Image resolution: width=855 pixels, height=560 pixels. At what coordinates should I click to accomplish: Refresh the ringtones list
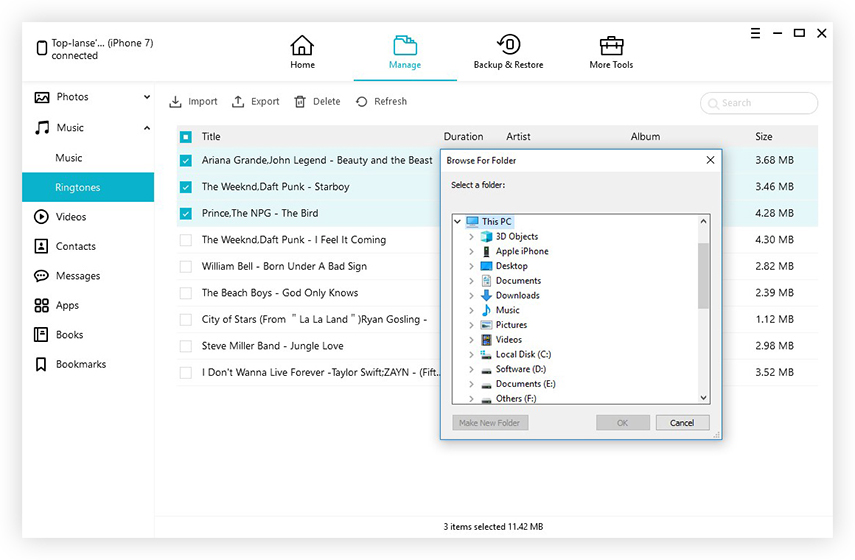(x=381, y=101)
